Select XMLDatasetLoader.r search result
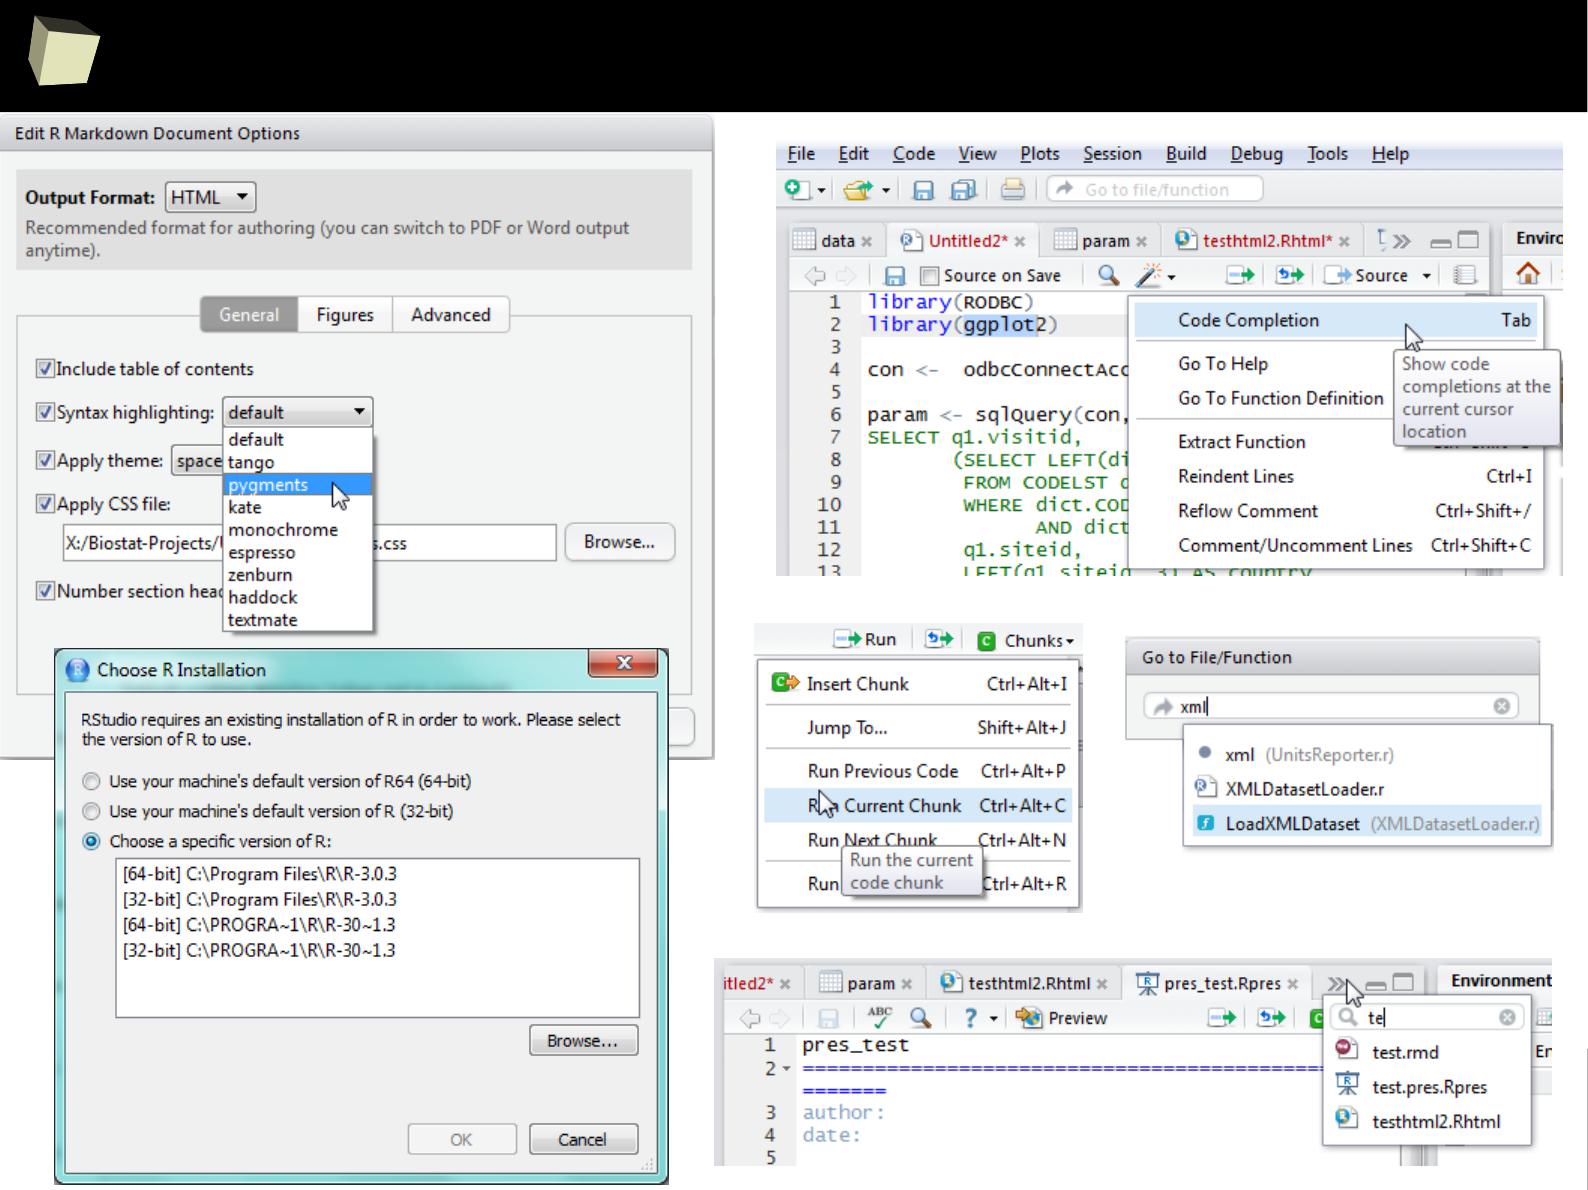This screenshot has width=1588, height=1190. [x=1367, y=789]
